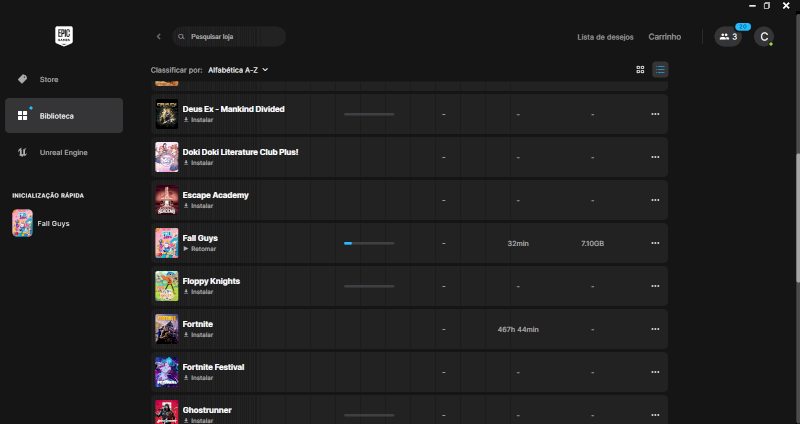Open the Store from the sidebar

[49, 79]
